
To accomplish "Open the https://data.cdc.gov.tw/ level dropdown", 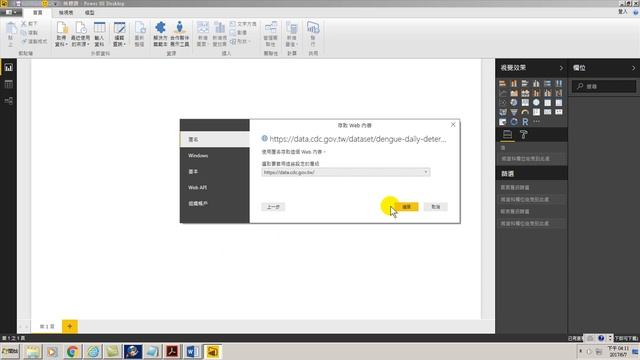I will click(346, 172).
